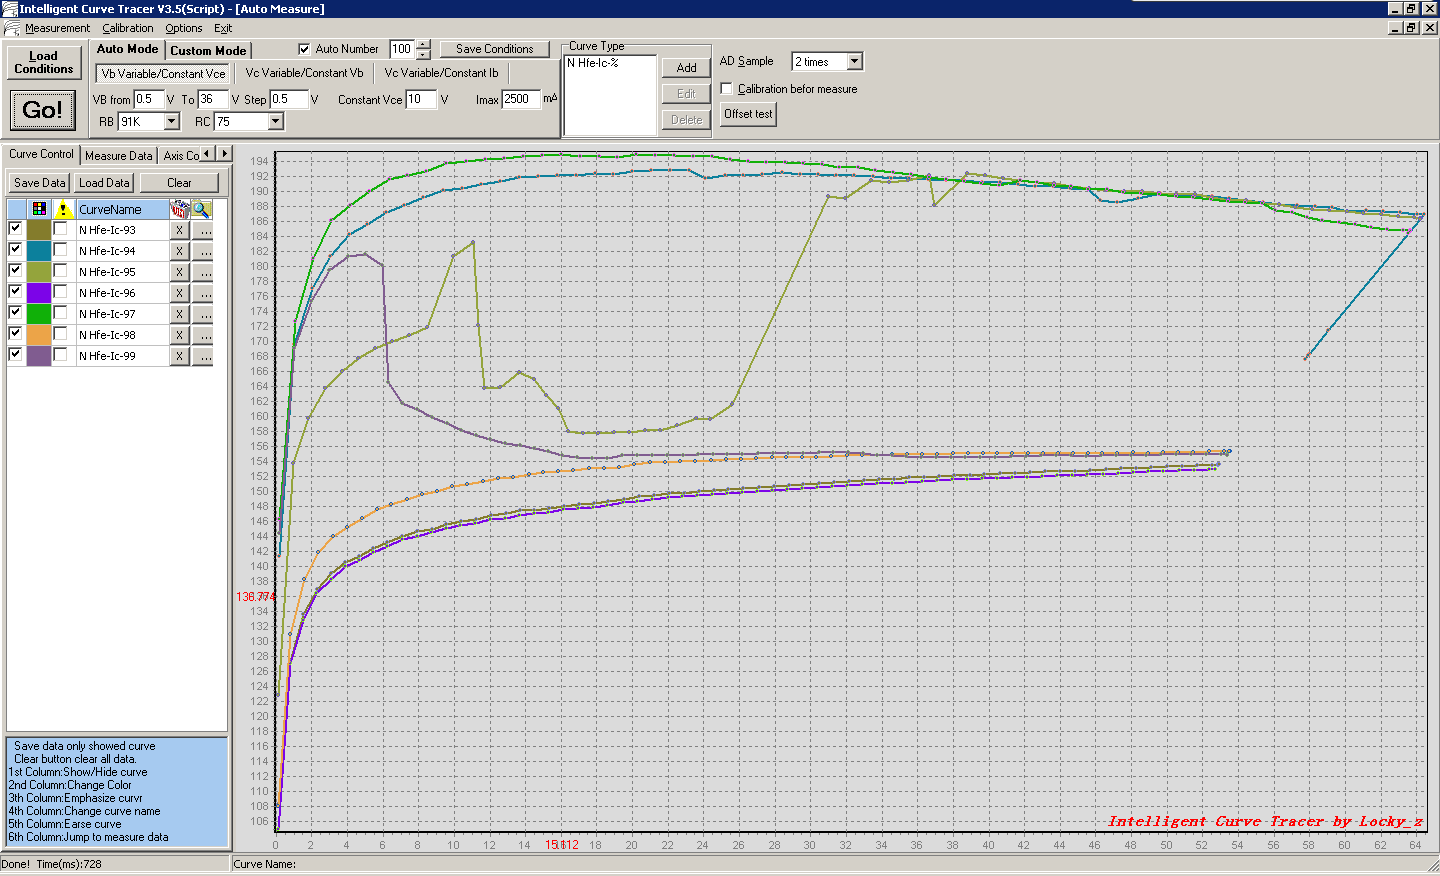Erase curve N Hfe-Ic-97 with X
This screenshot has height=876, width=1440.
point(179,314)
